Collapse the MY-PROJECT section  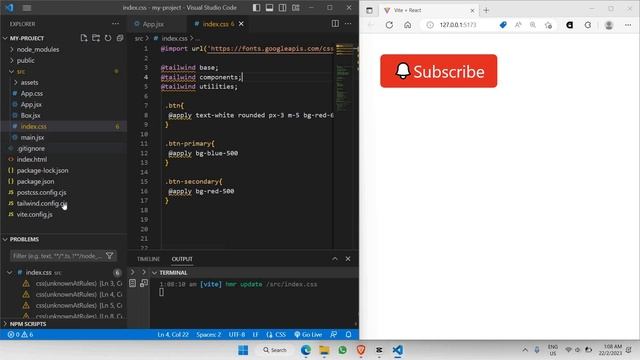[27, 38]
